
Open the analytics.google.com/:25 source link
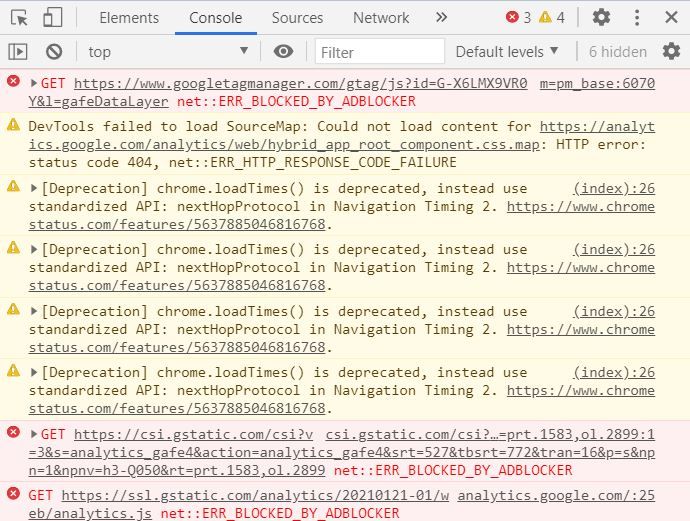(556, 495)
